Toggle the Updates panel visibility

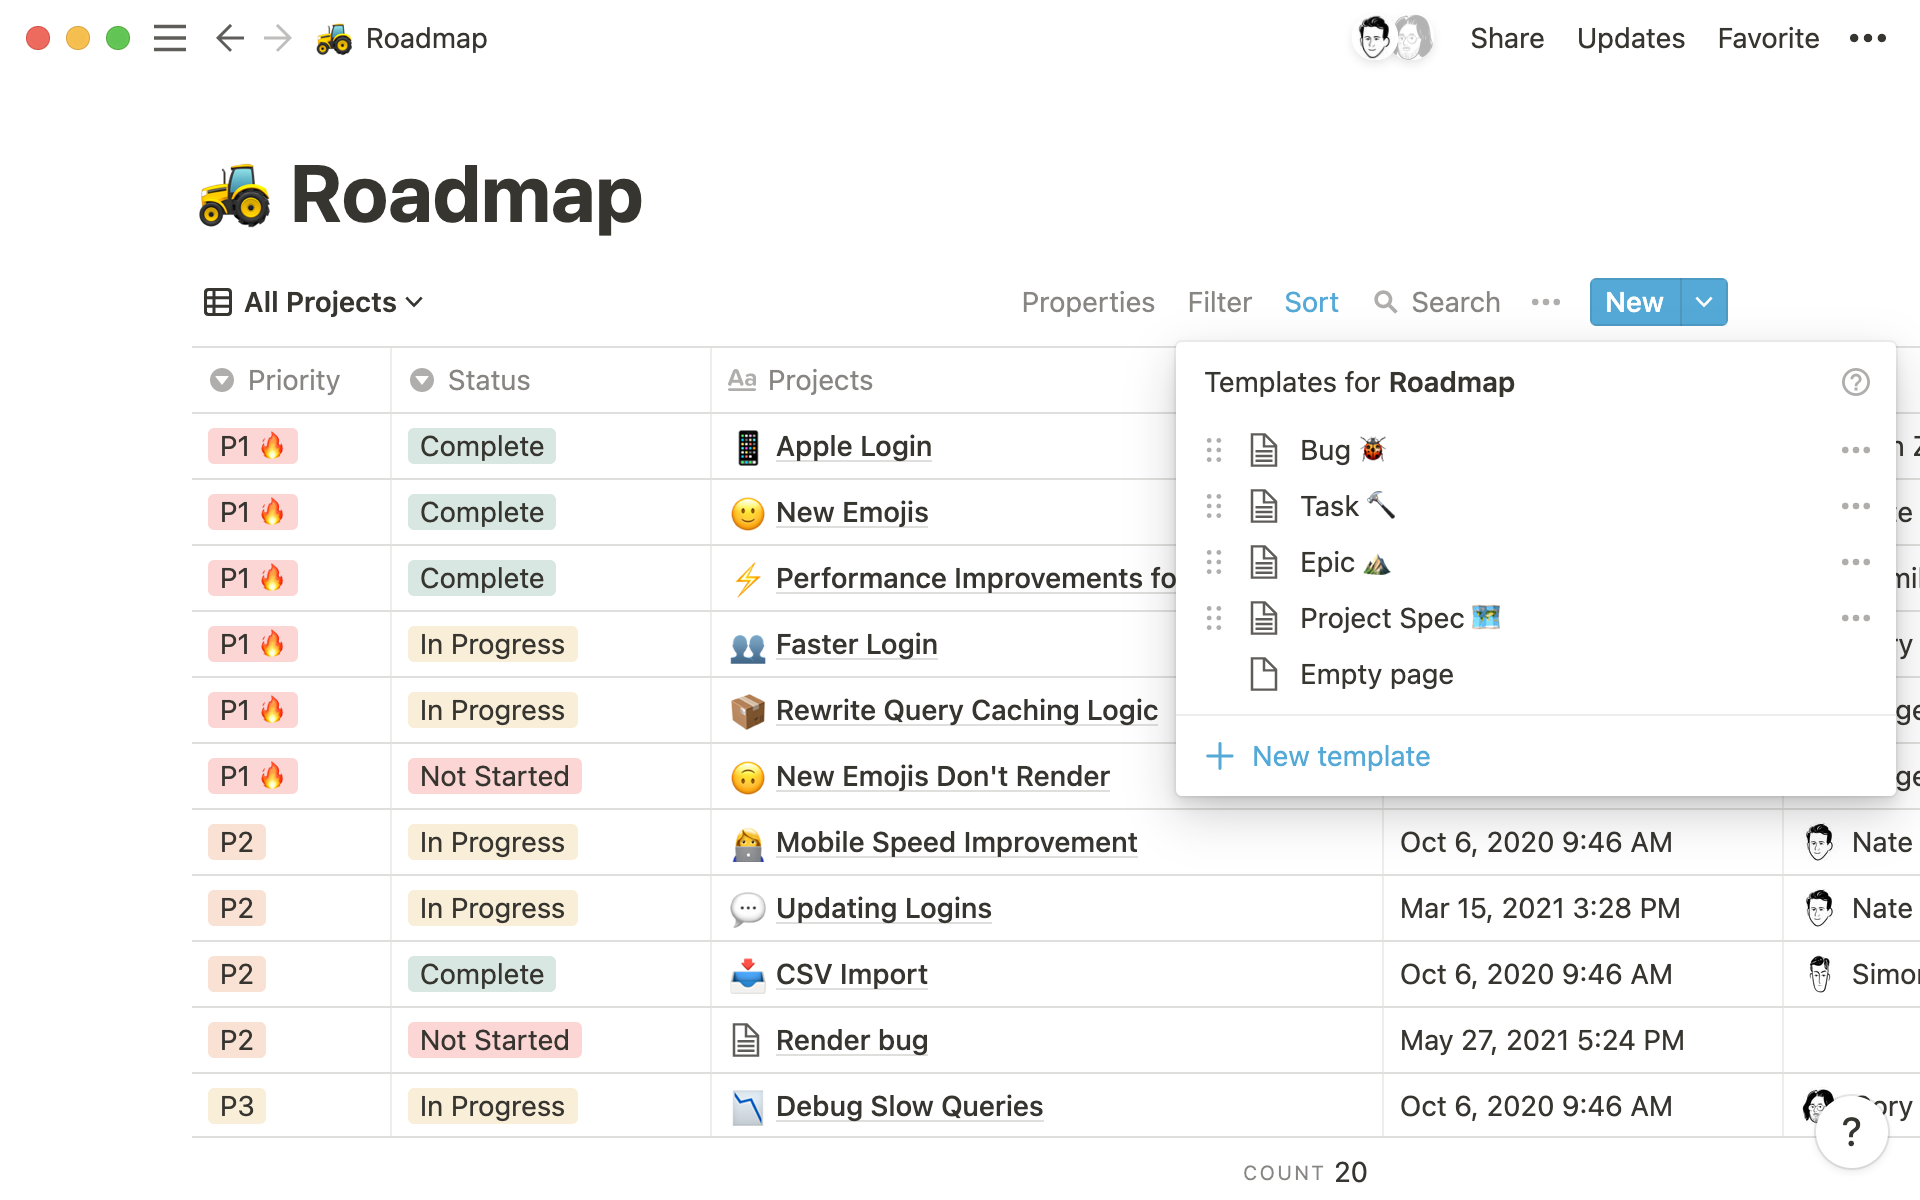(x=1628, y=37)
